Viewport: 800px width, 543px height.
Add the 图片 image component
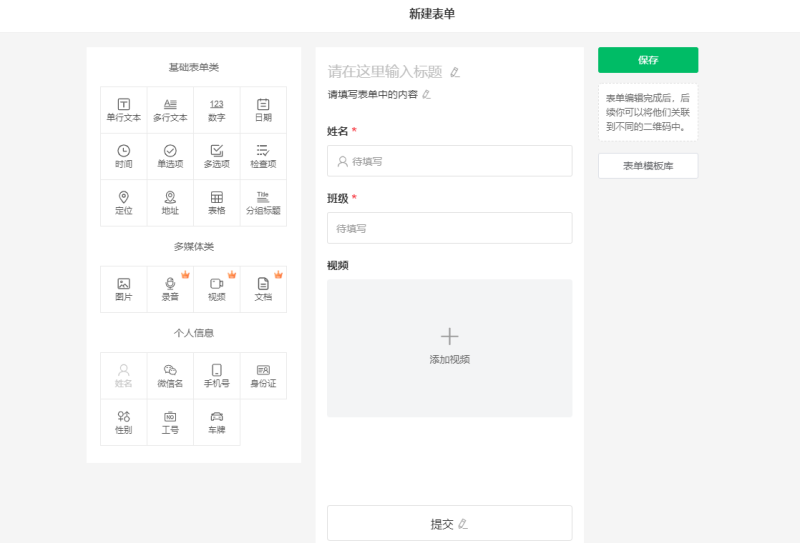123,289
